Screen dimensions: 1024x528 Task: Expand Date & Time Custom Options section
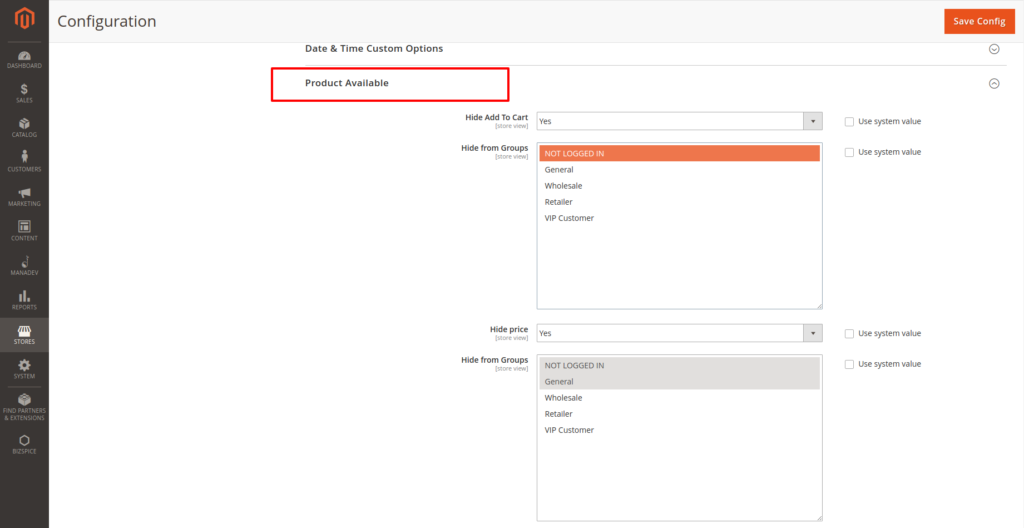tap(993, 49)
